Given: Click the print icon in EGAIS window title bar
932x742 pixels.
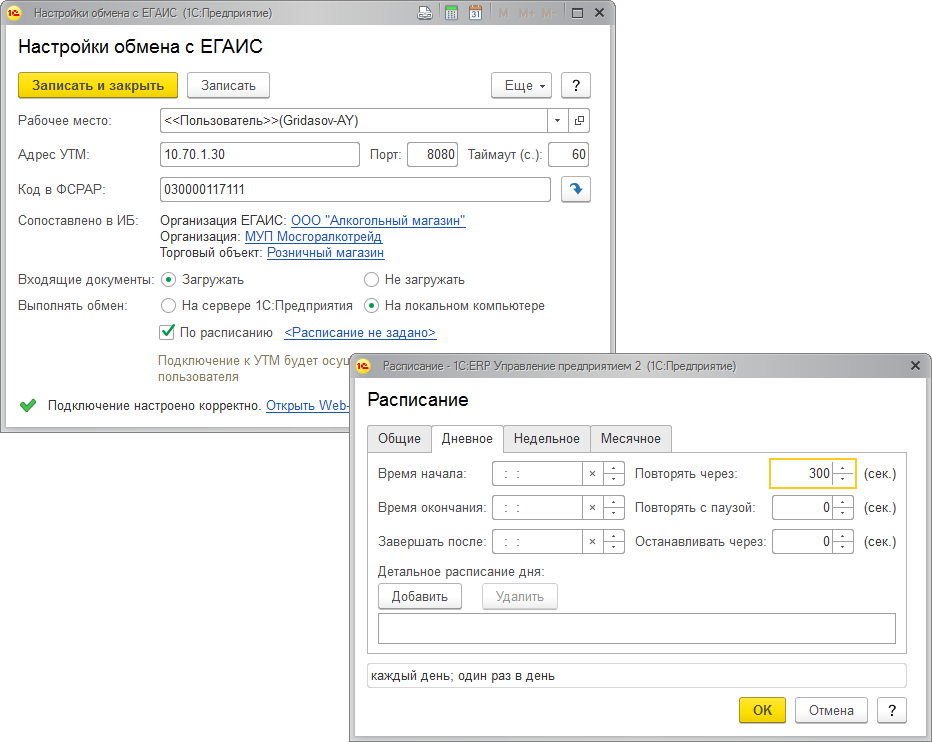Looking at the screenshot, I should click(x=425, y=12).
